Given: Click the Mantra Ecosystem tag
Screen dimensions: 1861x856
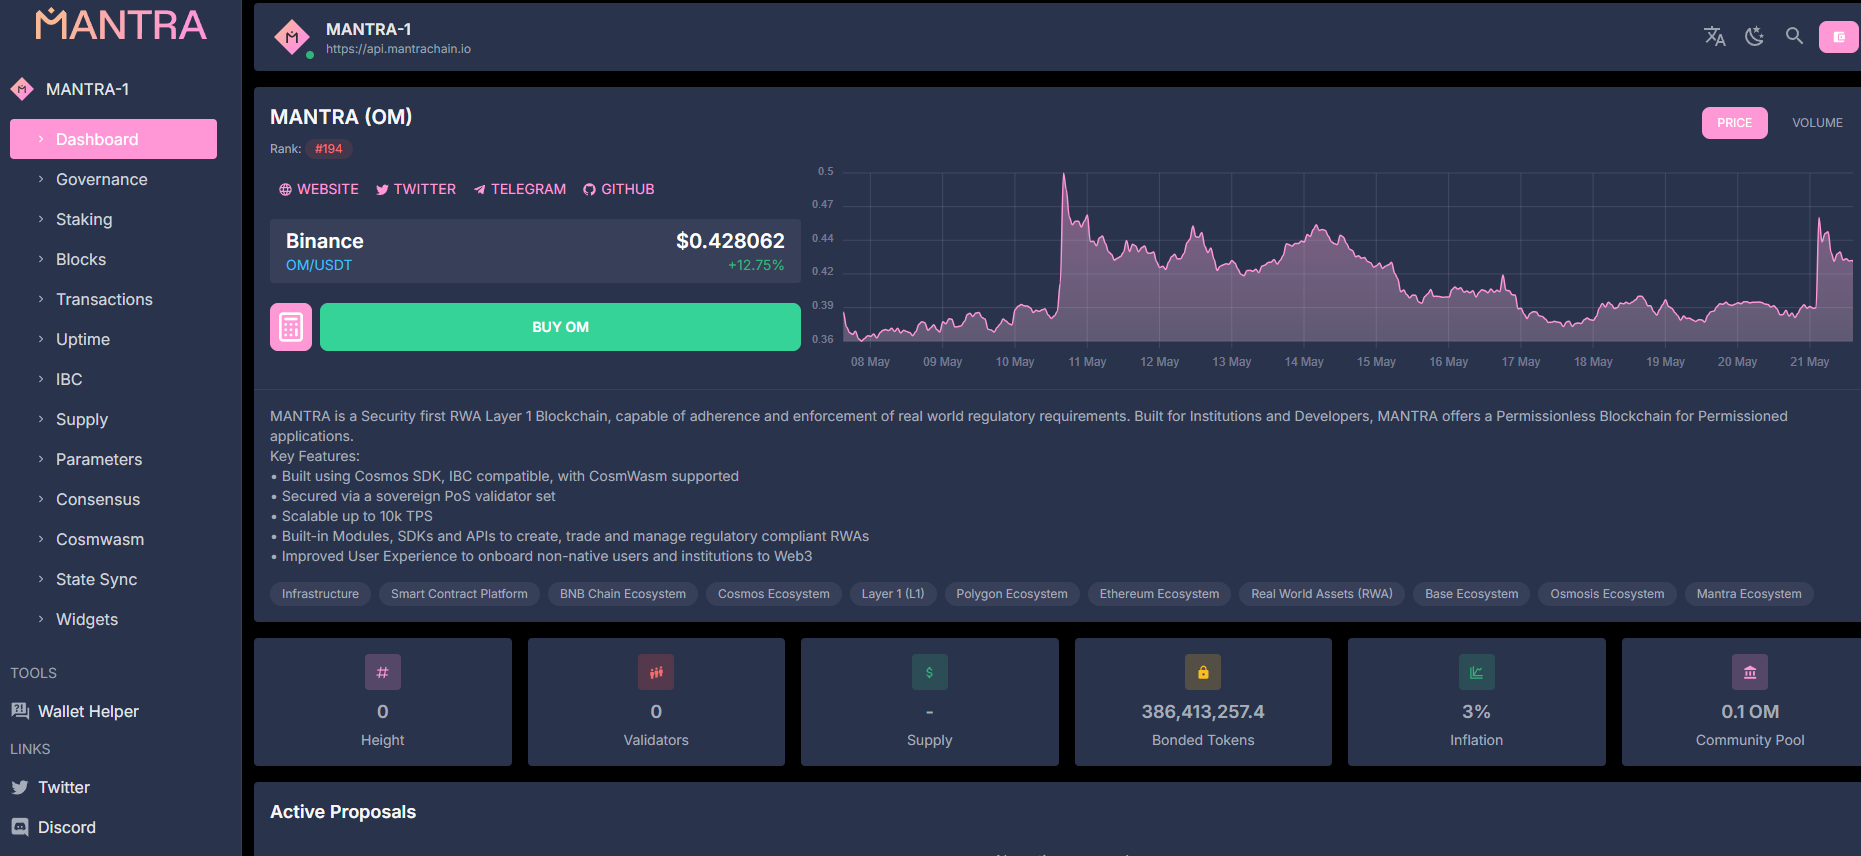Looking at the screenshot, I should 1749,594.
